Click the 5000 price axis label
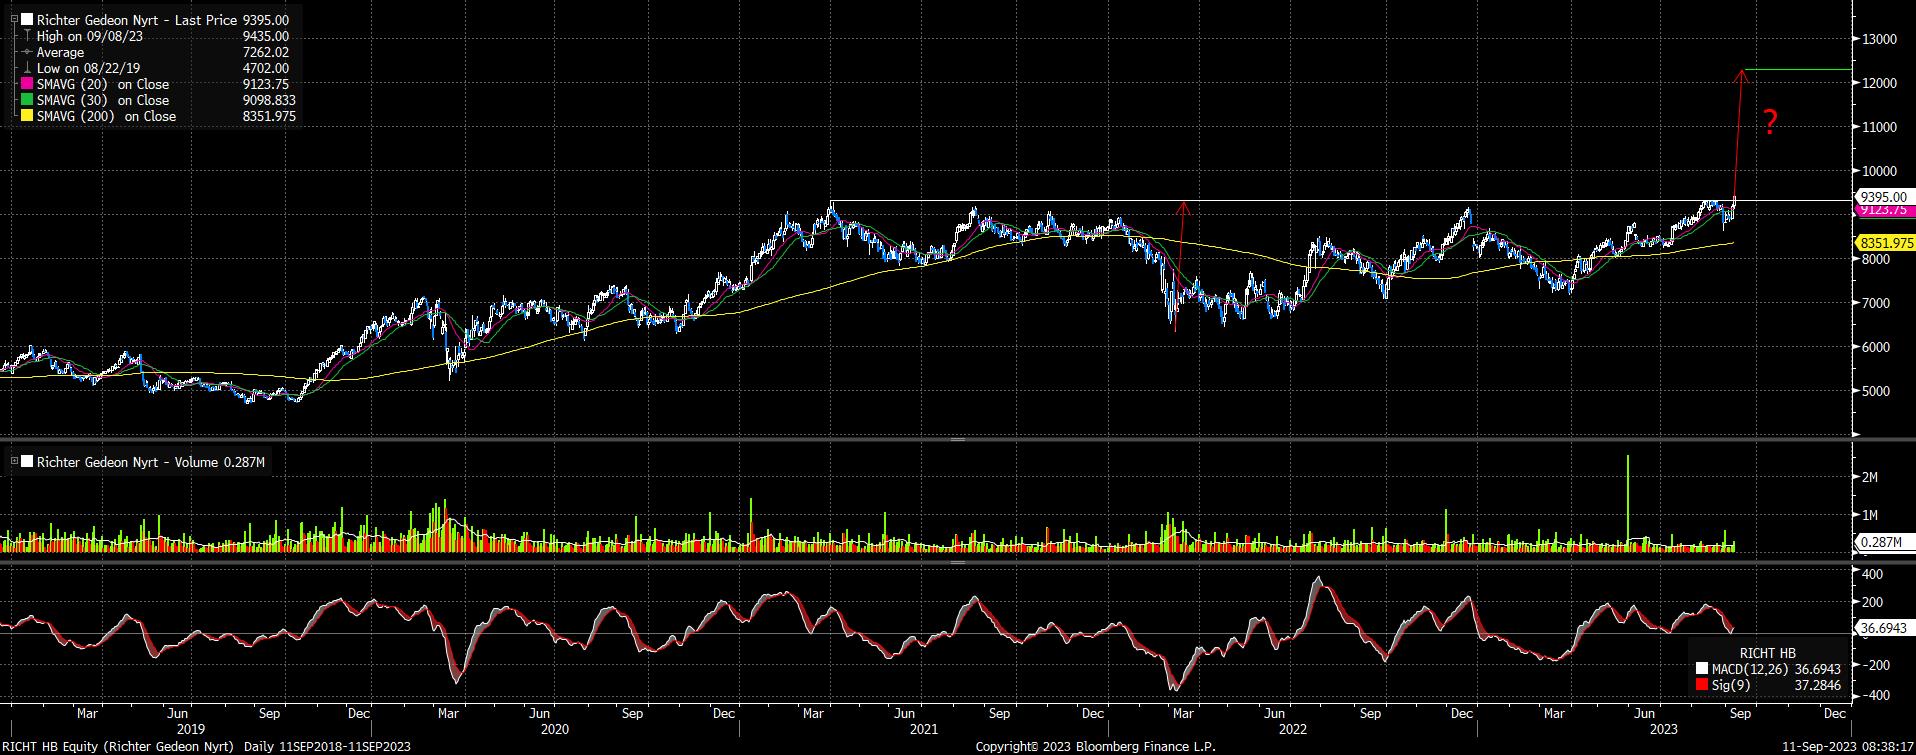1916x755 pixels. coord(1877,391)
